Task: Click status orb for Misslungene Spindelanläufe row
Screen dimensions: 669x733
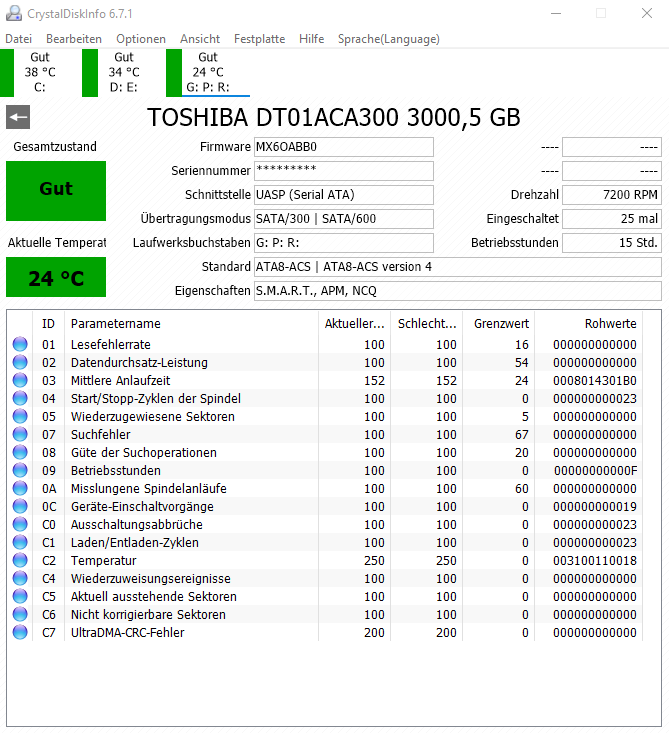Action: point(20,489)
